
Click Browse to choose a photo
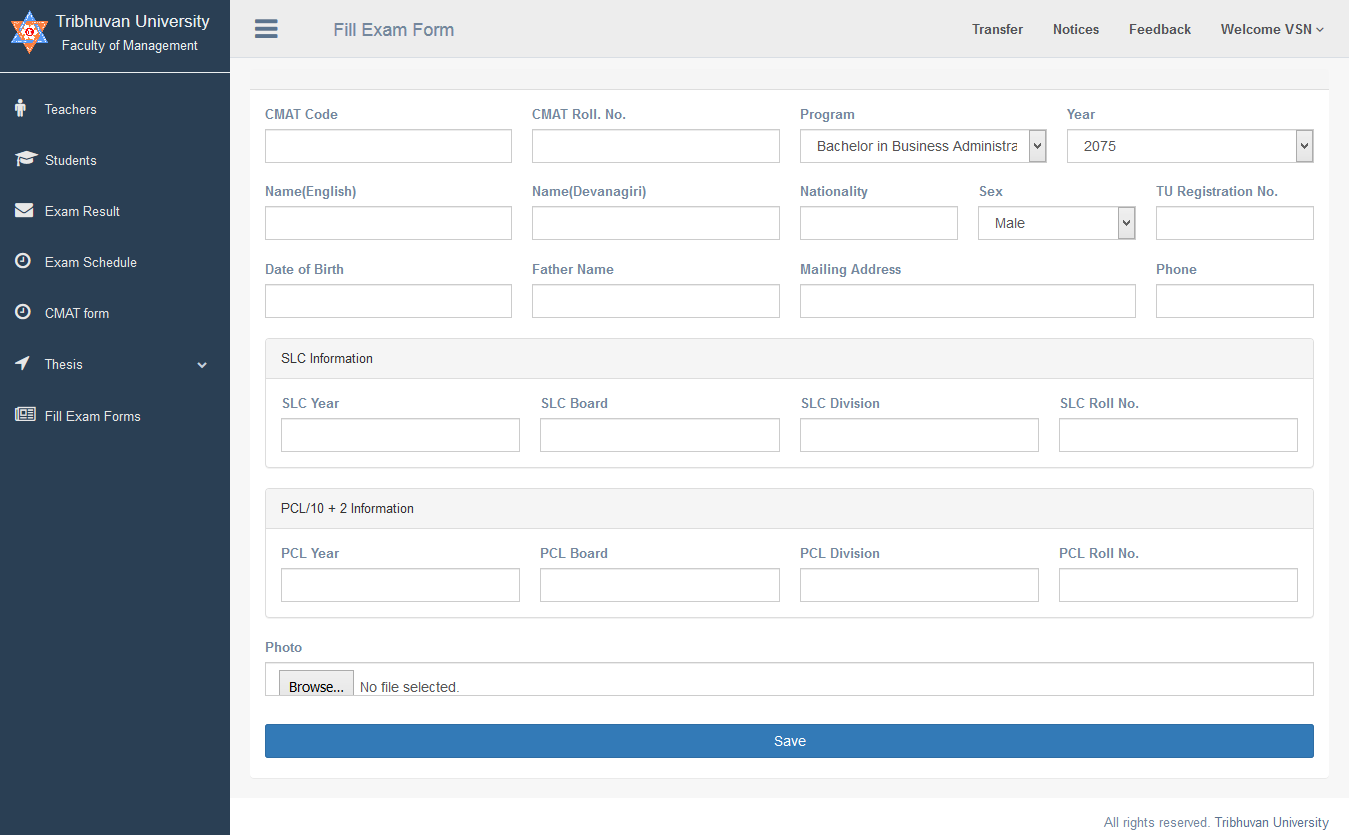coord(316,685)
